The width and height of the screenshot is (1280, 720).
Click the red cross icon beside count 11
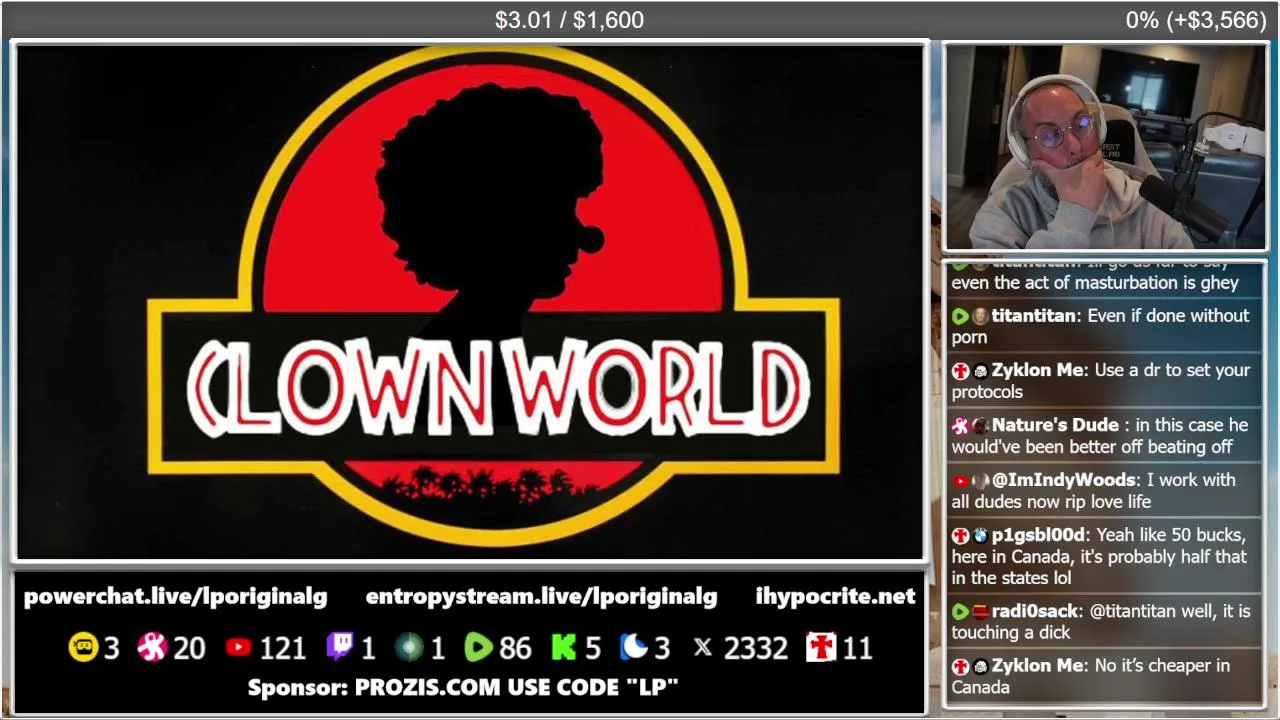(x=820, y=648)
